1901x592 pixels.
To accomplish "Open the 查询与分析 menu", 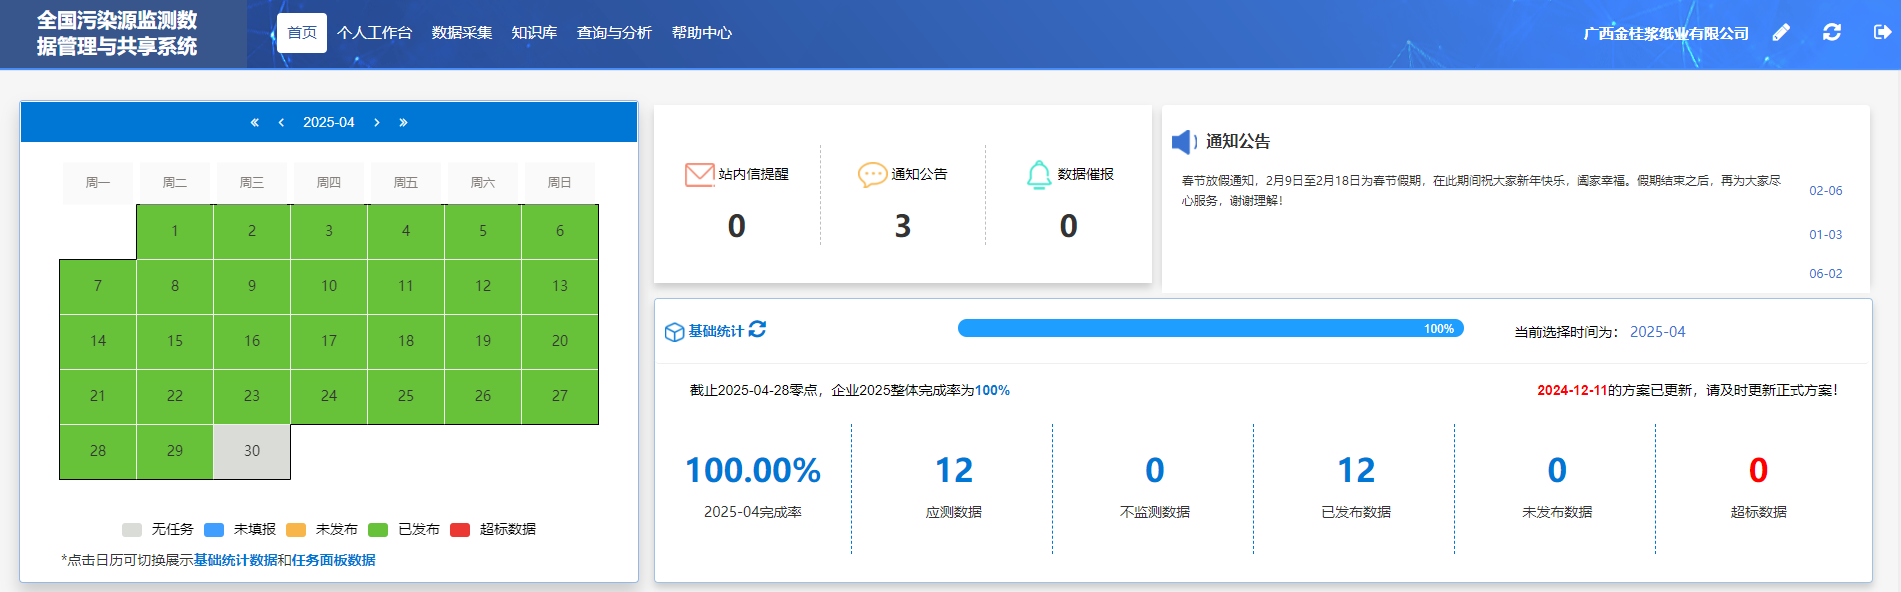I will (x=614, y=33).
